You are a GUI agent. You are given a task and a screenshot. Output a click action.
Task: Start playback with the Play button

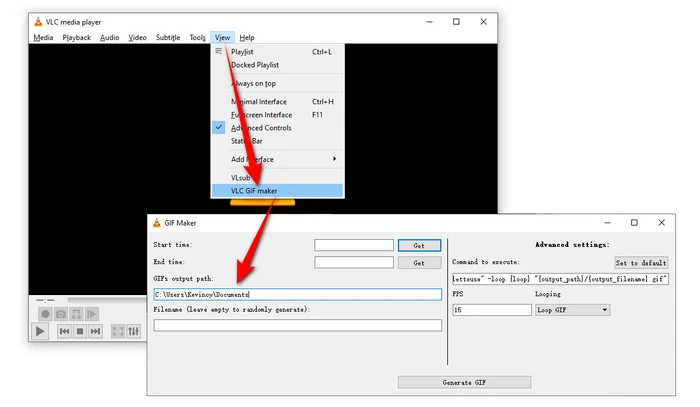tap(40, 331)
